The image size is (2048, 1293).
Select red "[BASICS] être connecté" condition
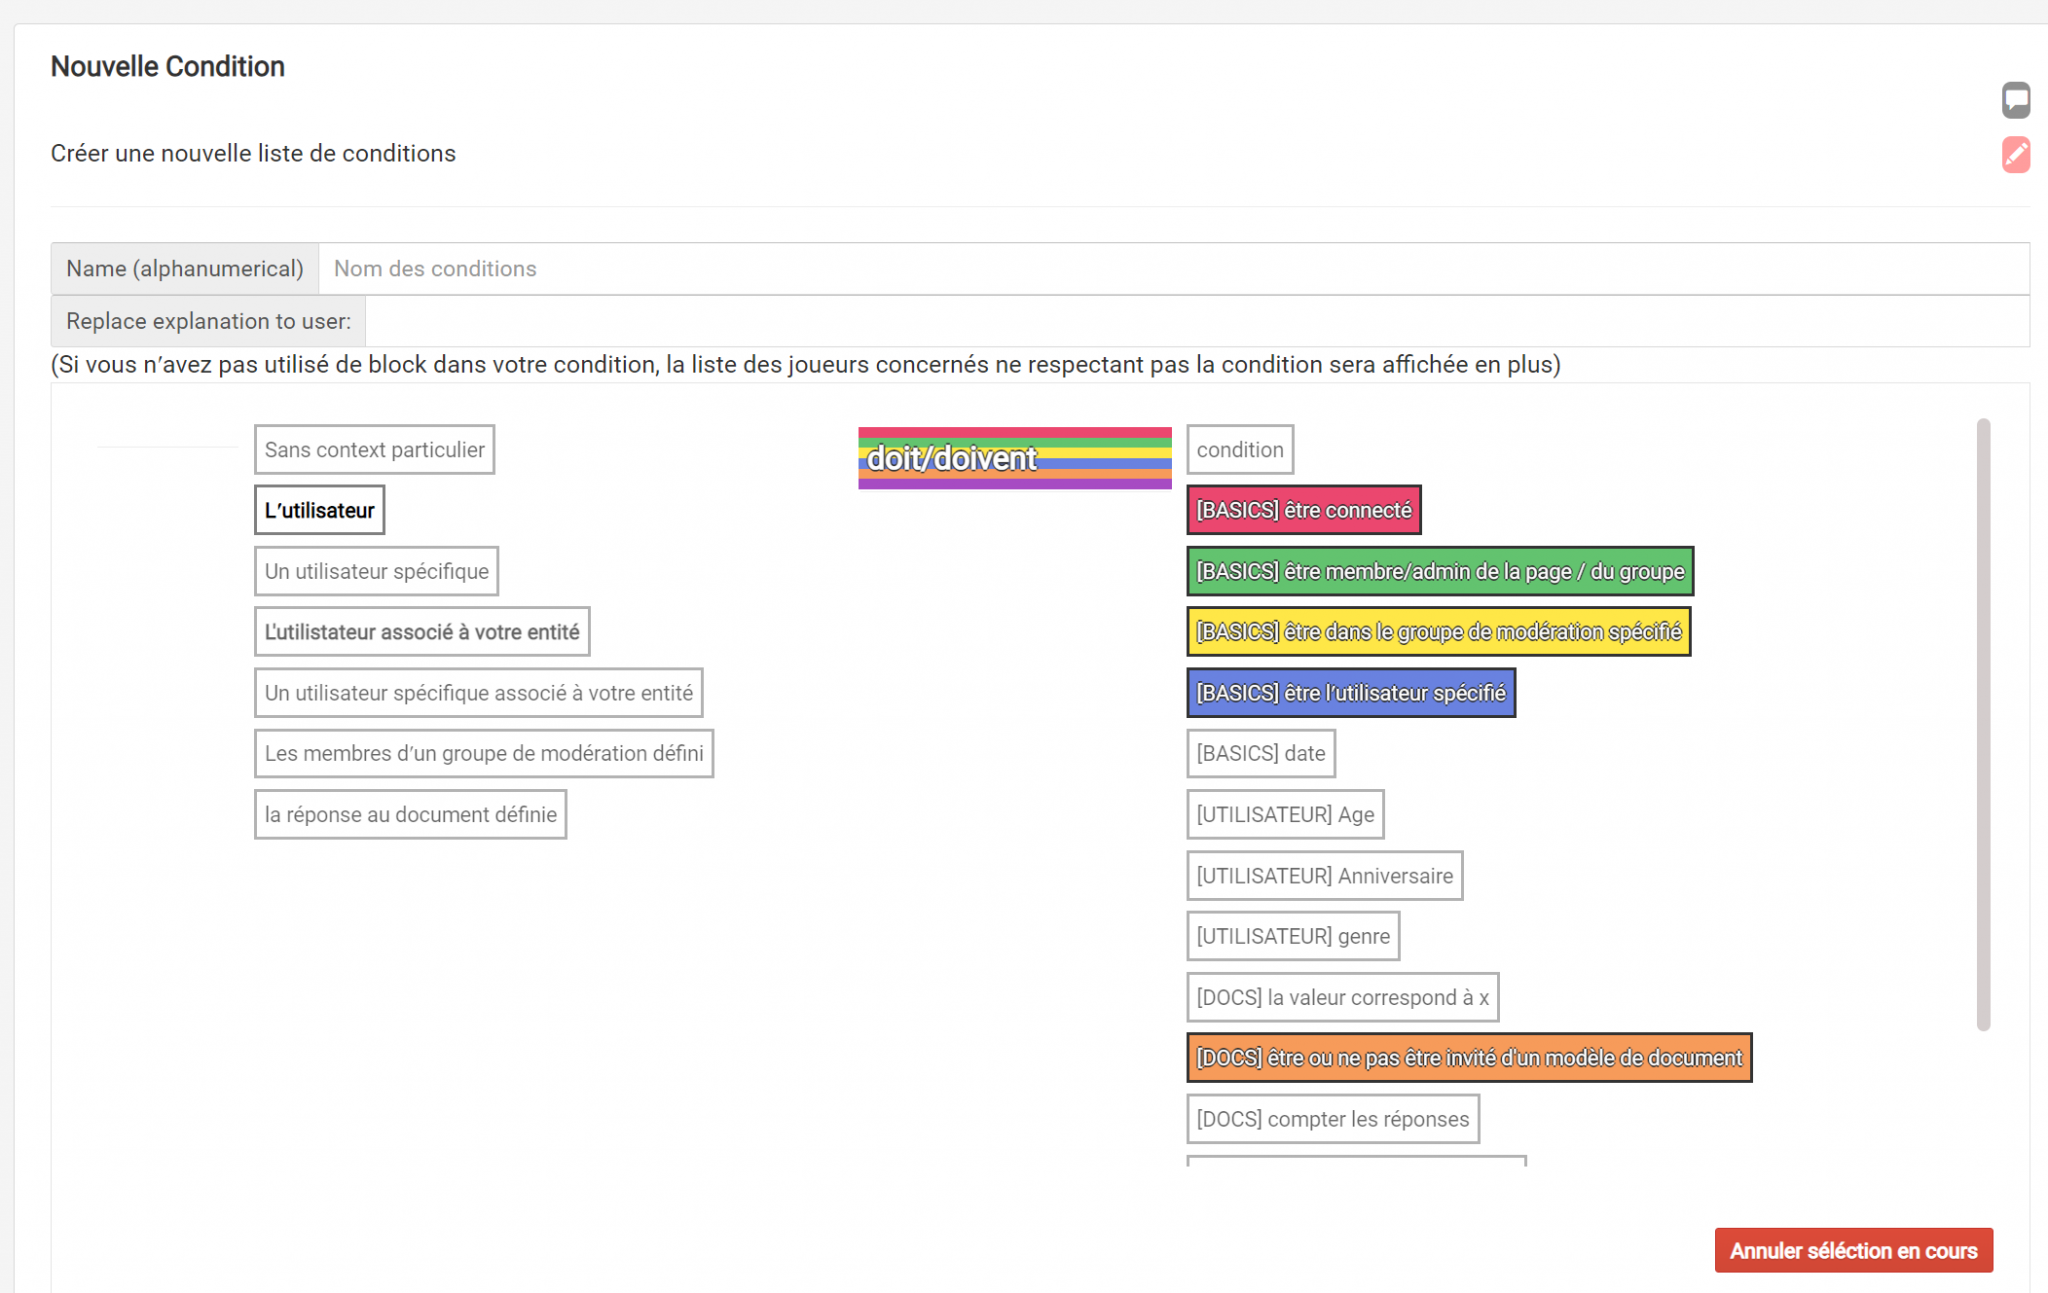(x=1303, y=510)
